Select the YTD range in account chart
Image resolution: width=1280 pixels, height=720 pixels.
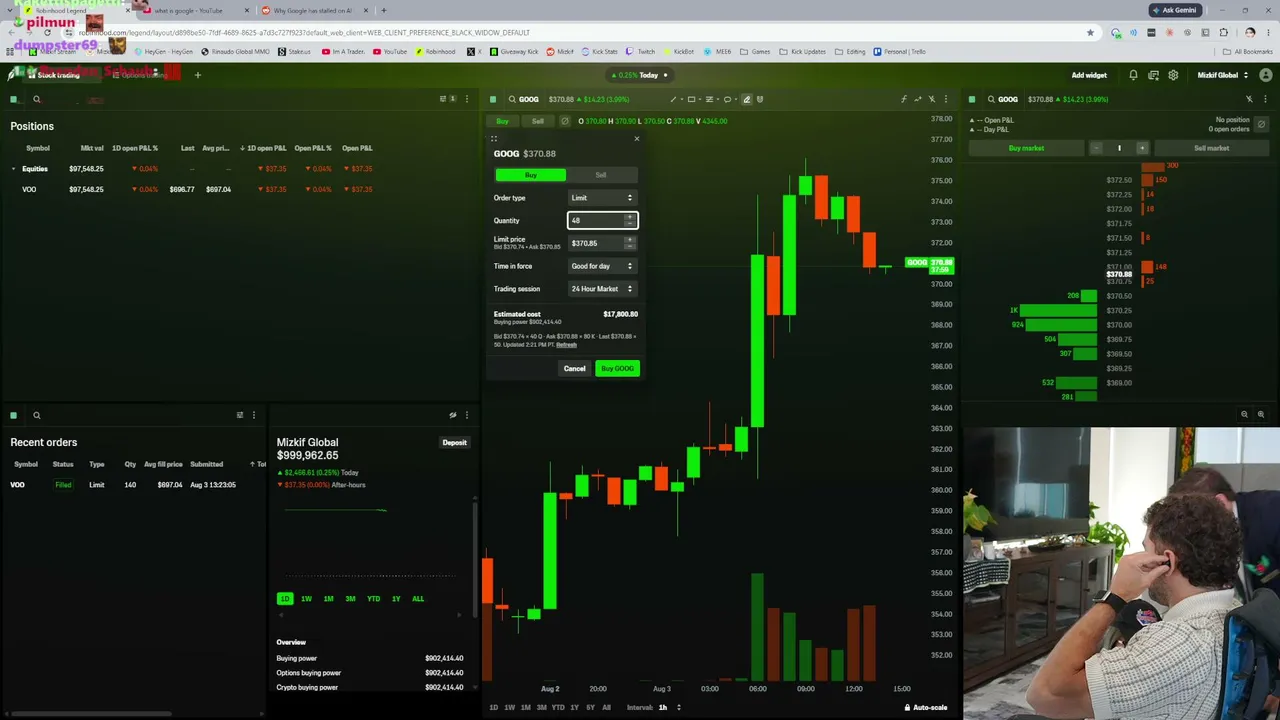pyautogui.click(x=373, y=598)
